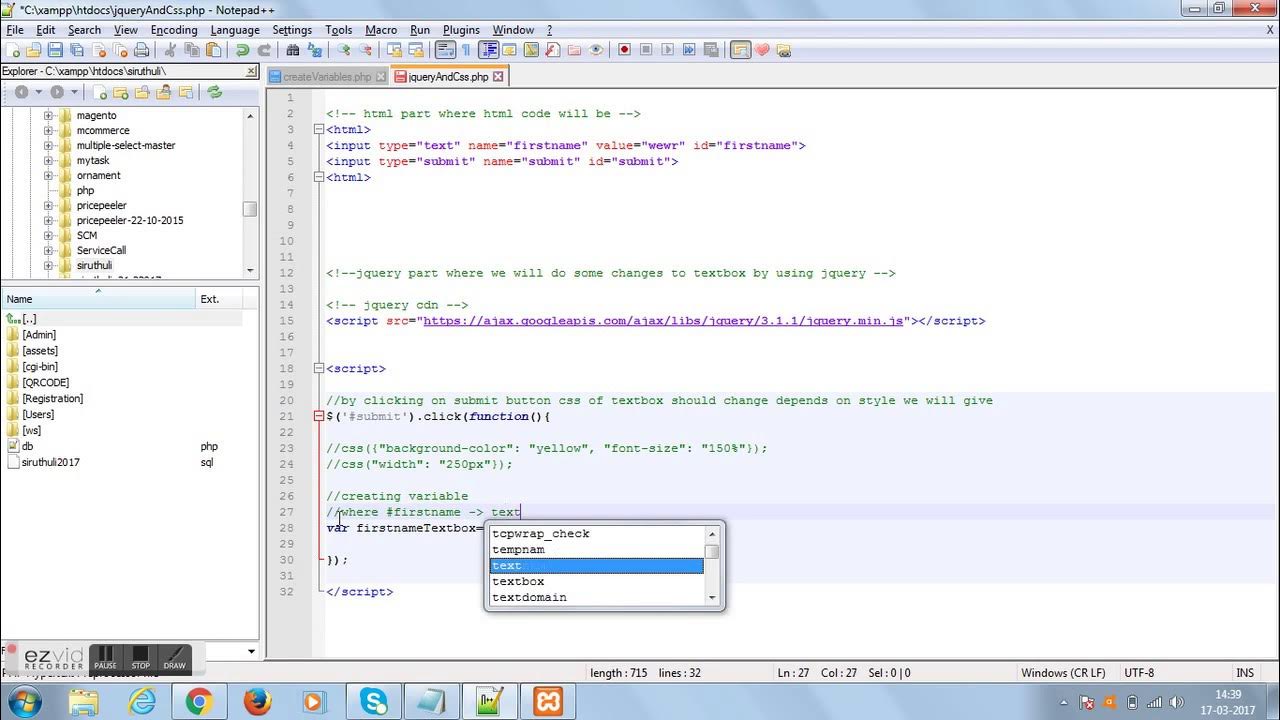Click the Copy toolbar icon
Screen dimensions: 1280x720
193,50
